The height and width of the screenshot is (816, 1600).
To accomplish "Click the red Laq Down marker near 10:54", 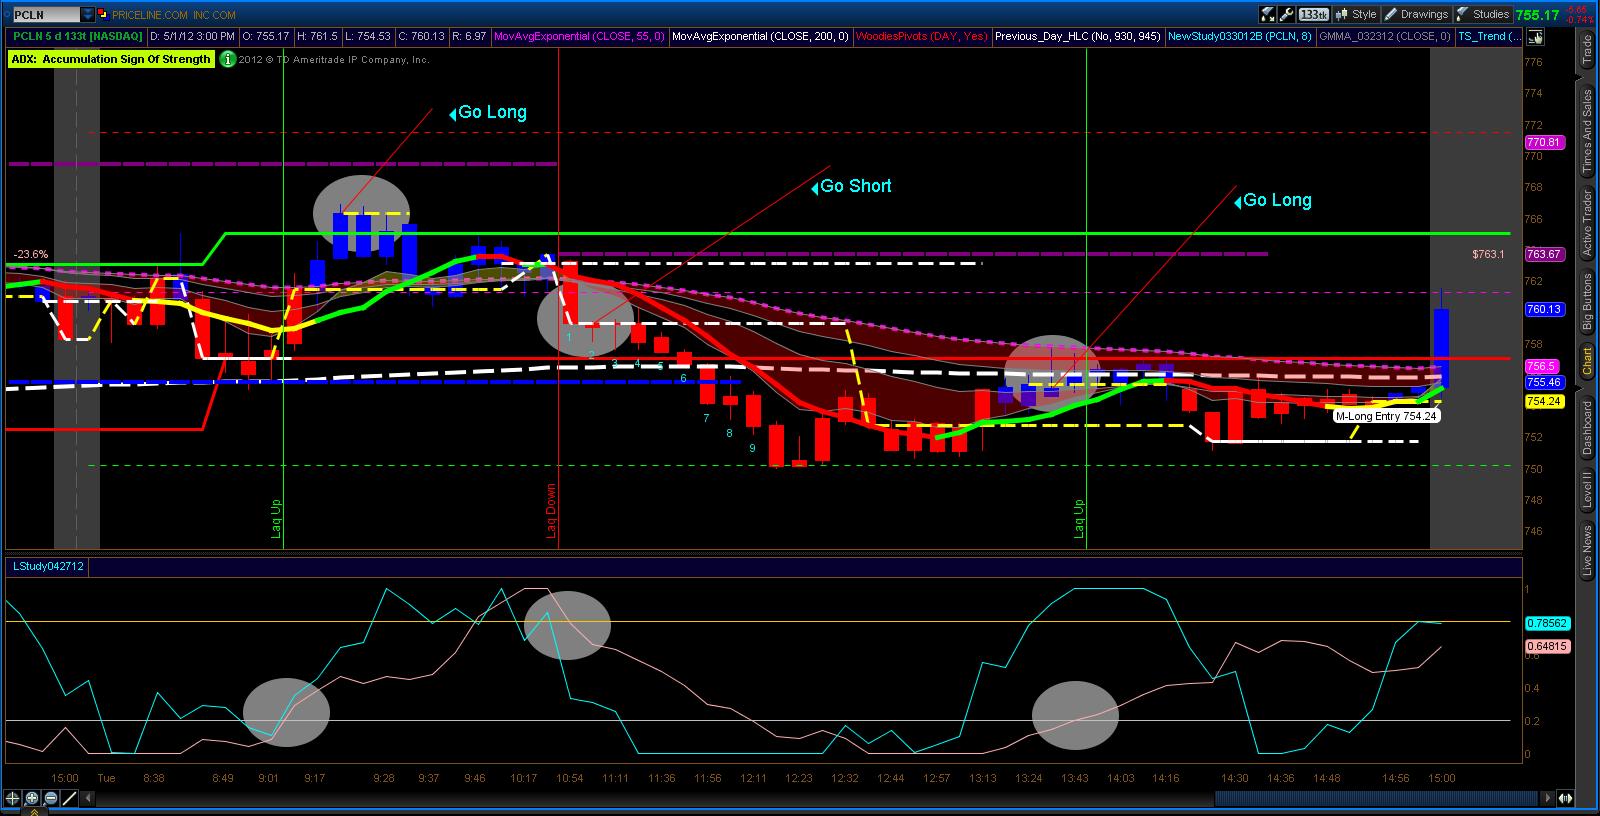I will point(550,511).
